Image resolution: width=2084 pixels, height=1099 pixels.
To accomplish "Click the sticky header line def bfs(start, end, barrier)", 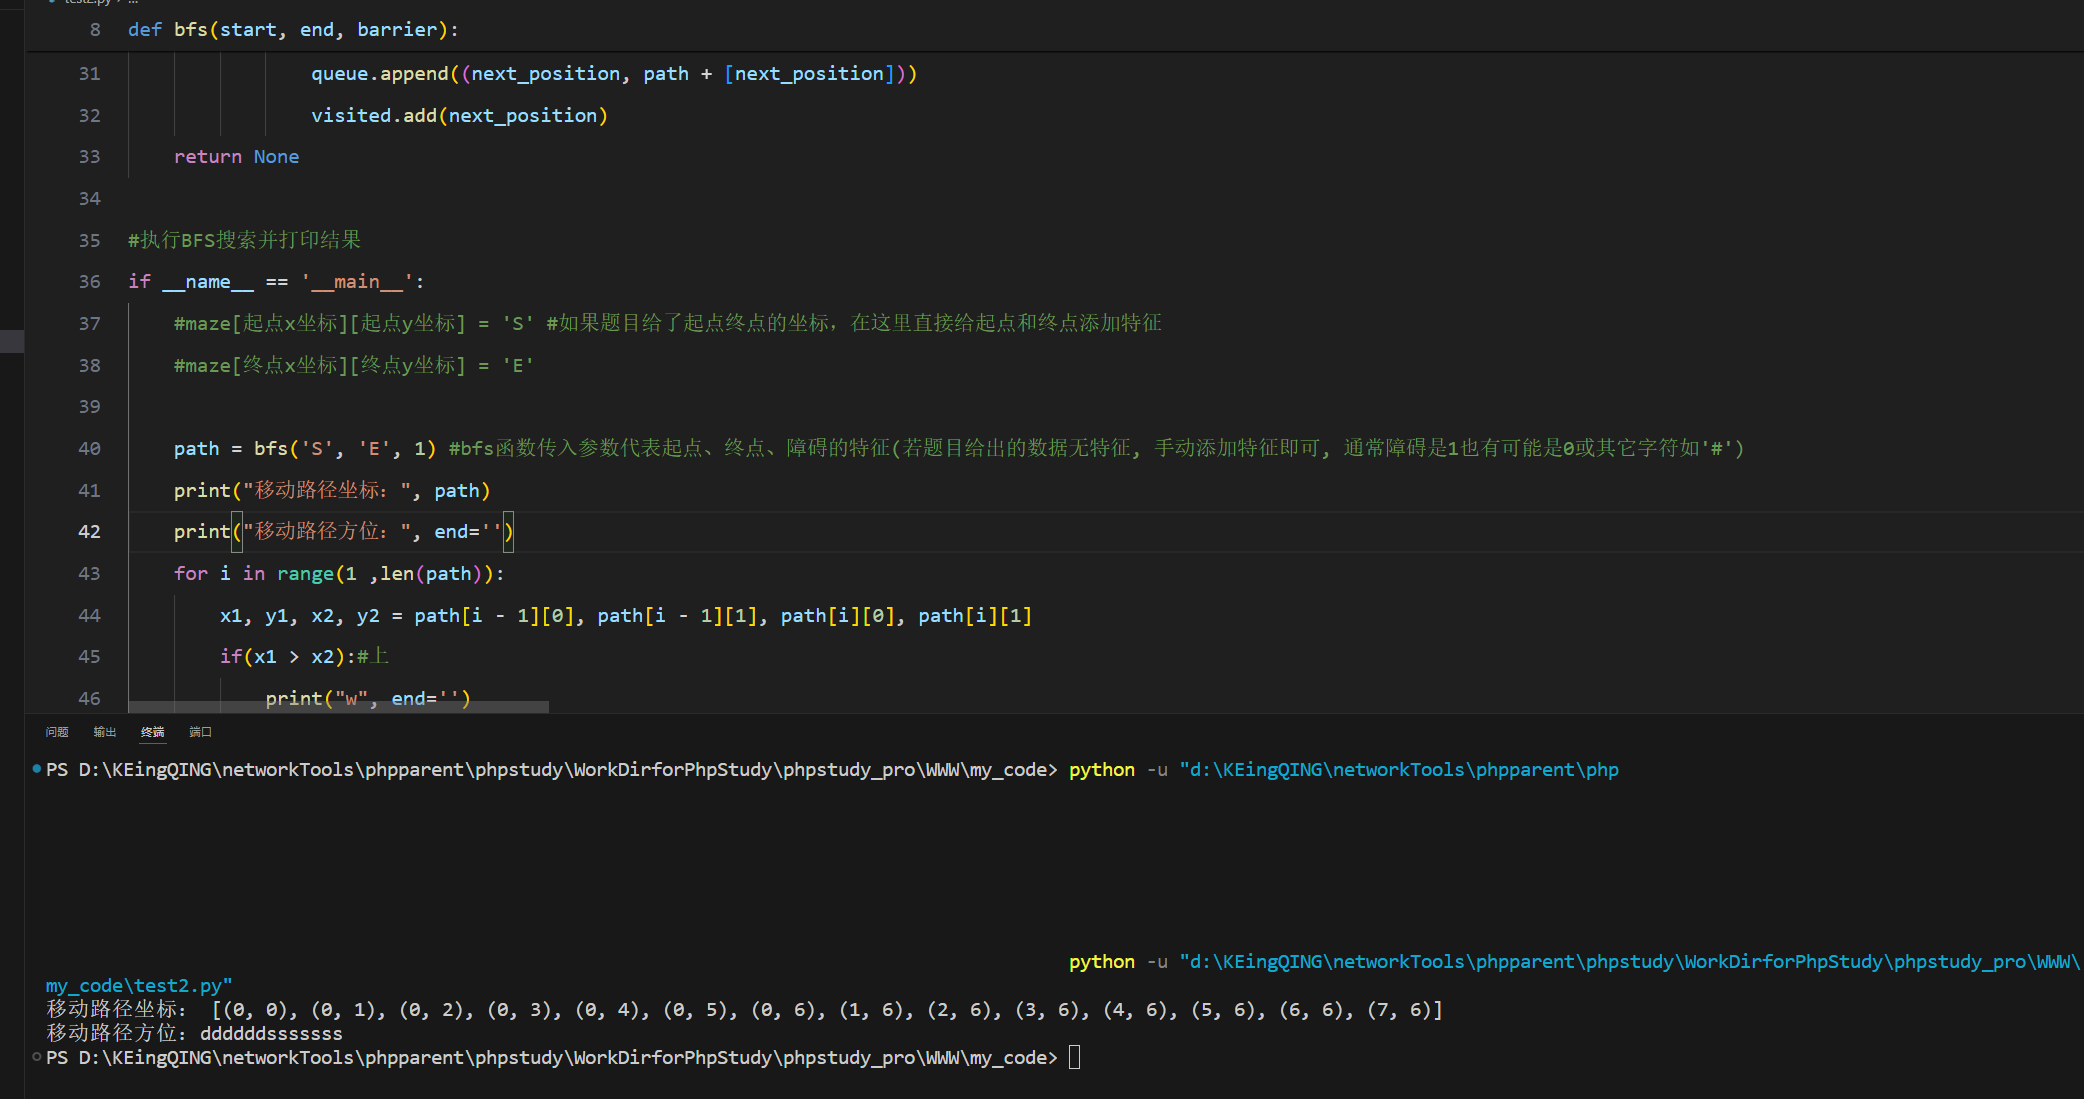I will click(x=293, y=29).
